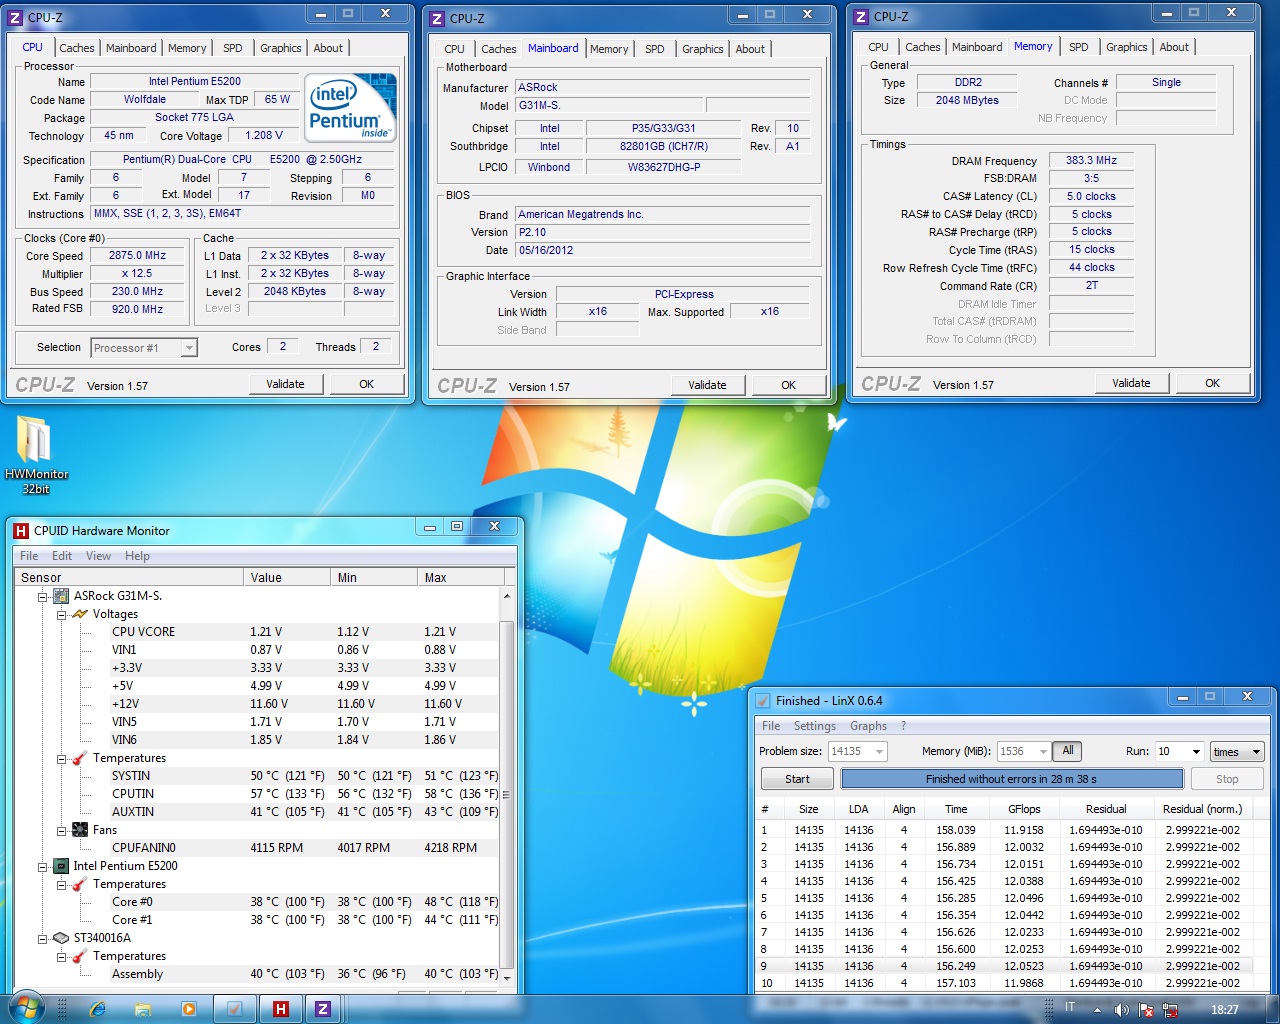
Task: Collapse the Fans tree node
Action: (x=62, y=830)
